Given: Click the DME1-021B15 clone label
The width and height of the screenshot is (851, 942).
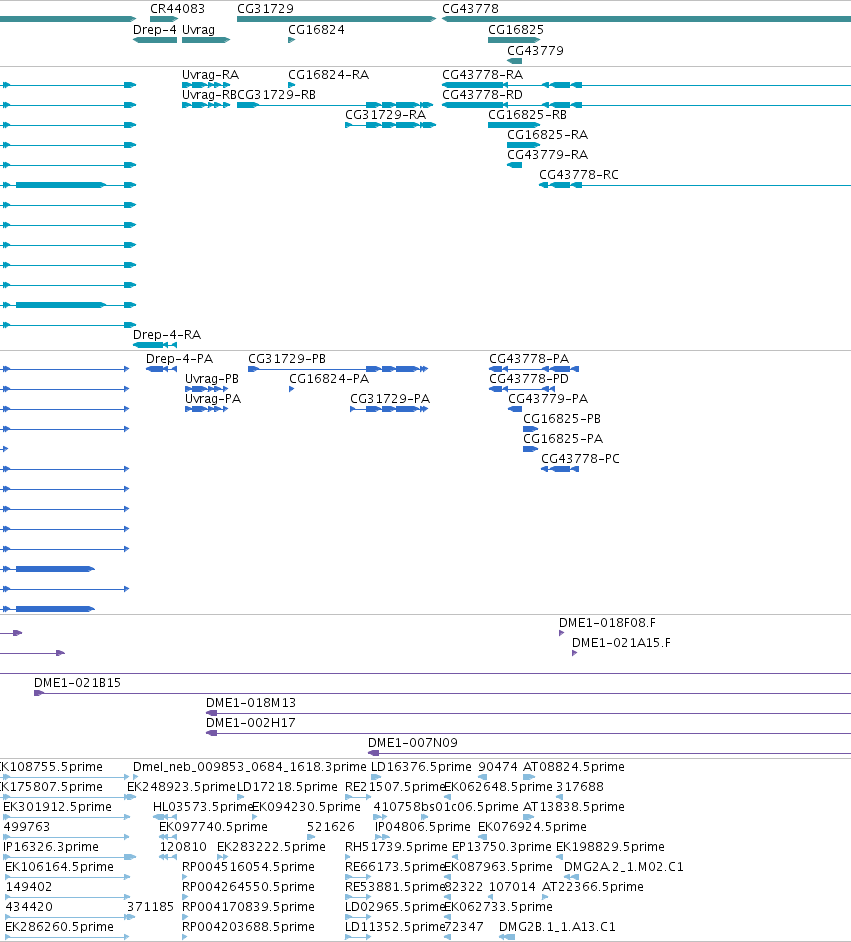Looking at the screenshot, I should click(77, 683).
